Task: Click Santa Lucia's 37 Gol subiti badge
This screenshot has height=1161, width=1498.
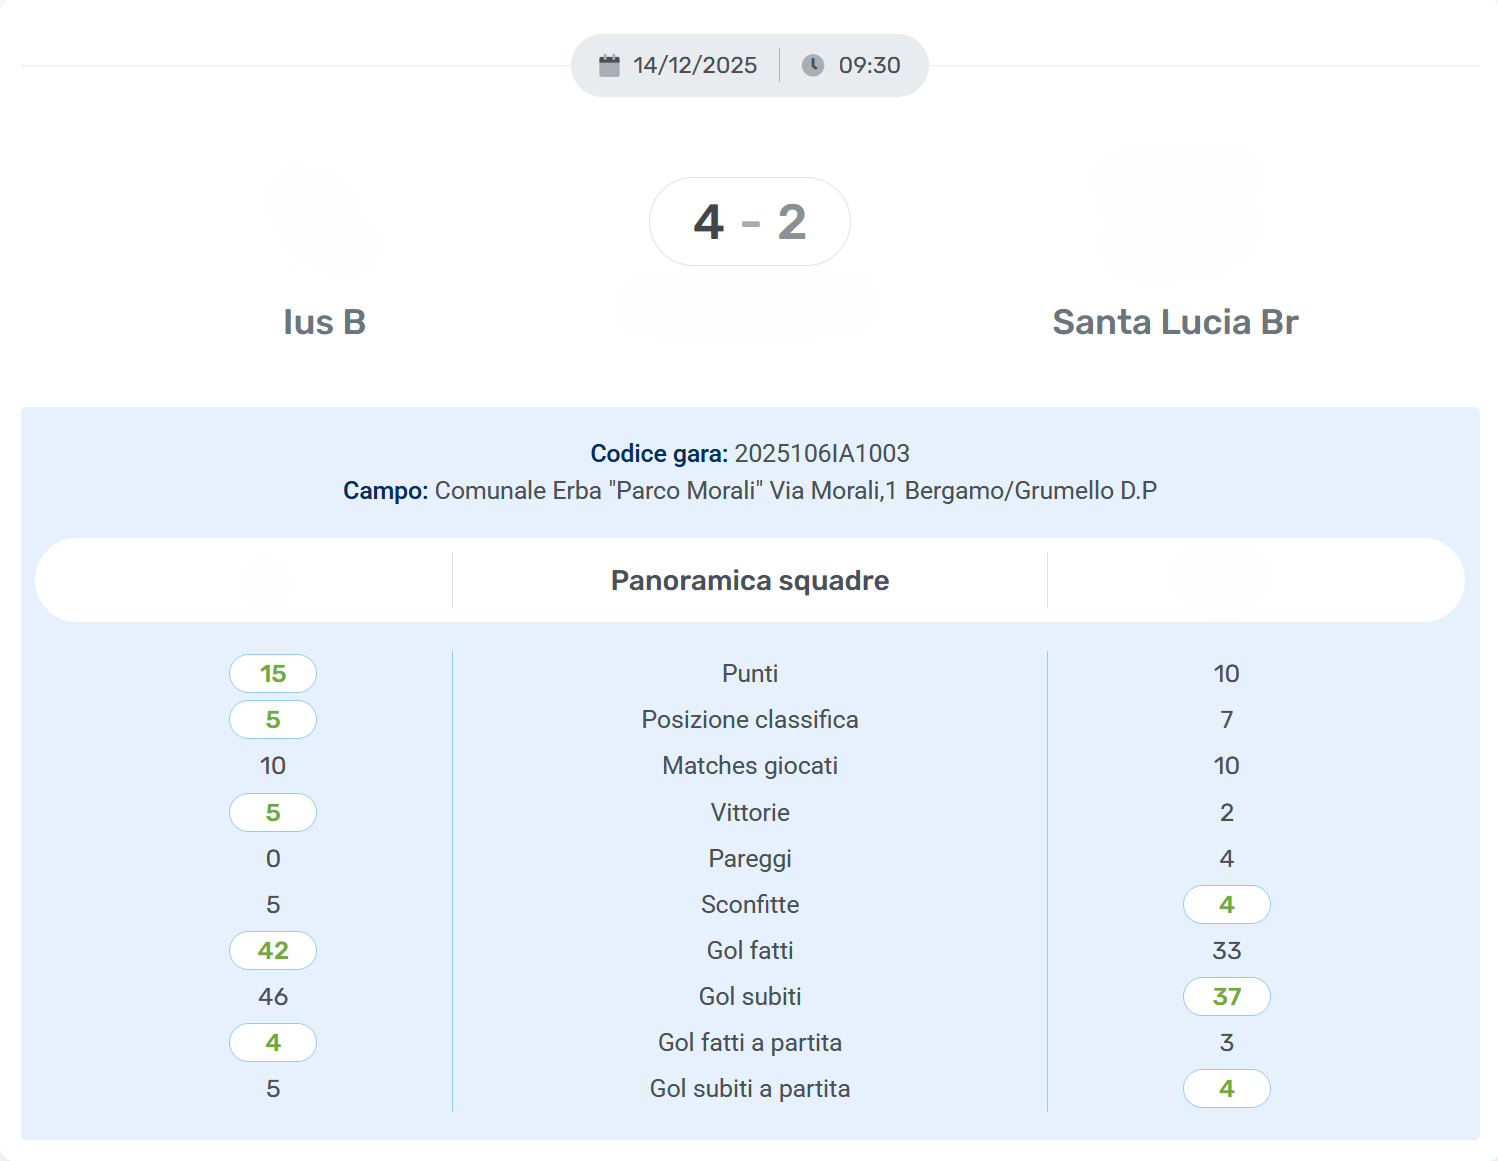Action: tap(1227, 997)
